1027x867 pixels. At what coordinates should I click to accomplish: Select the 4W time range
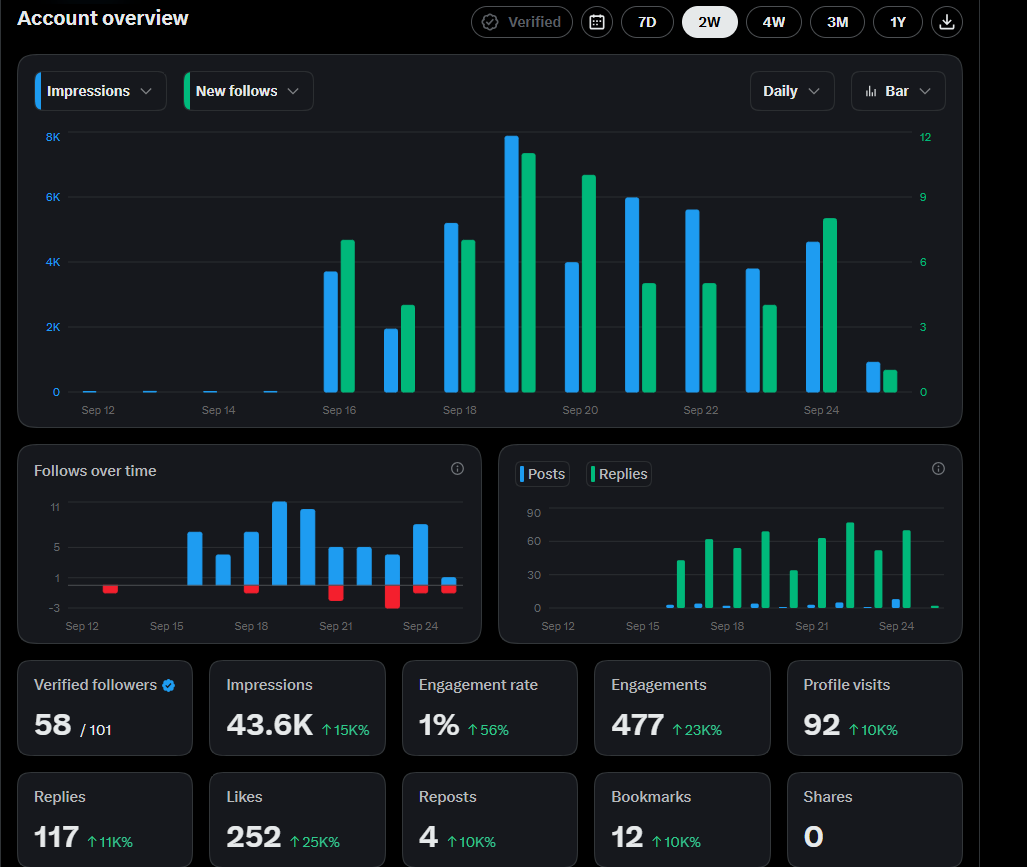(x=774, y=22)
